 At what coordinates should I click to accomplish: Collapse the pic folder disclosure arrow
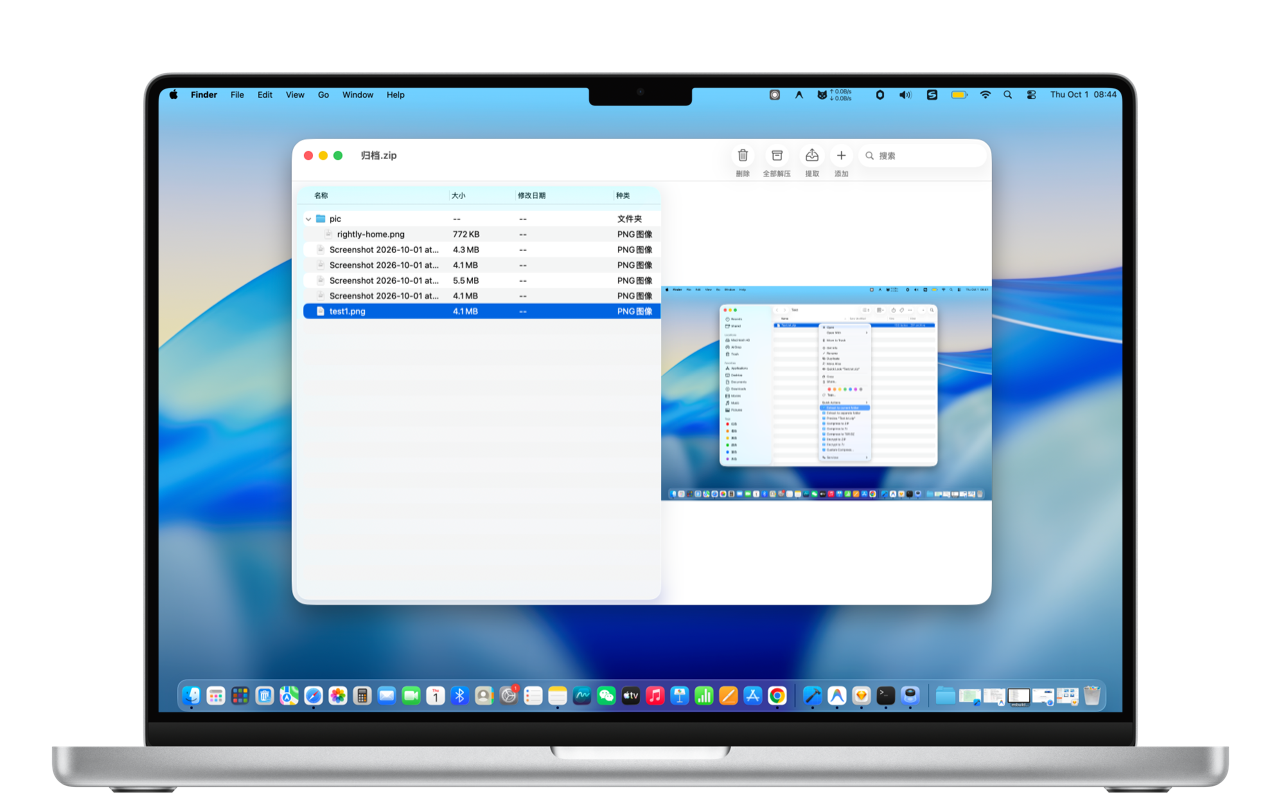pyautogui.click(x=308, y=219)
